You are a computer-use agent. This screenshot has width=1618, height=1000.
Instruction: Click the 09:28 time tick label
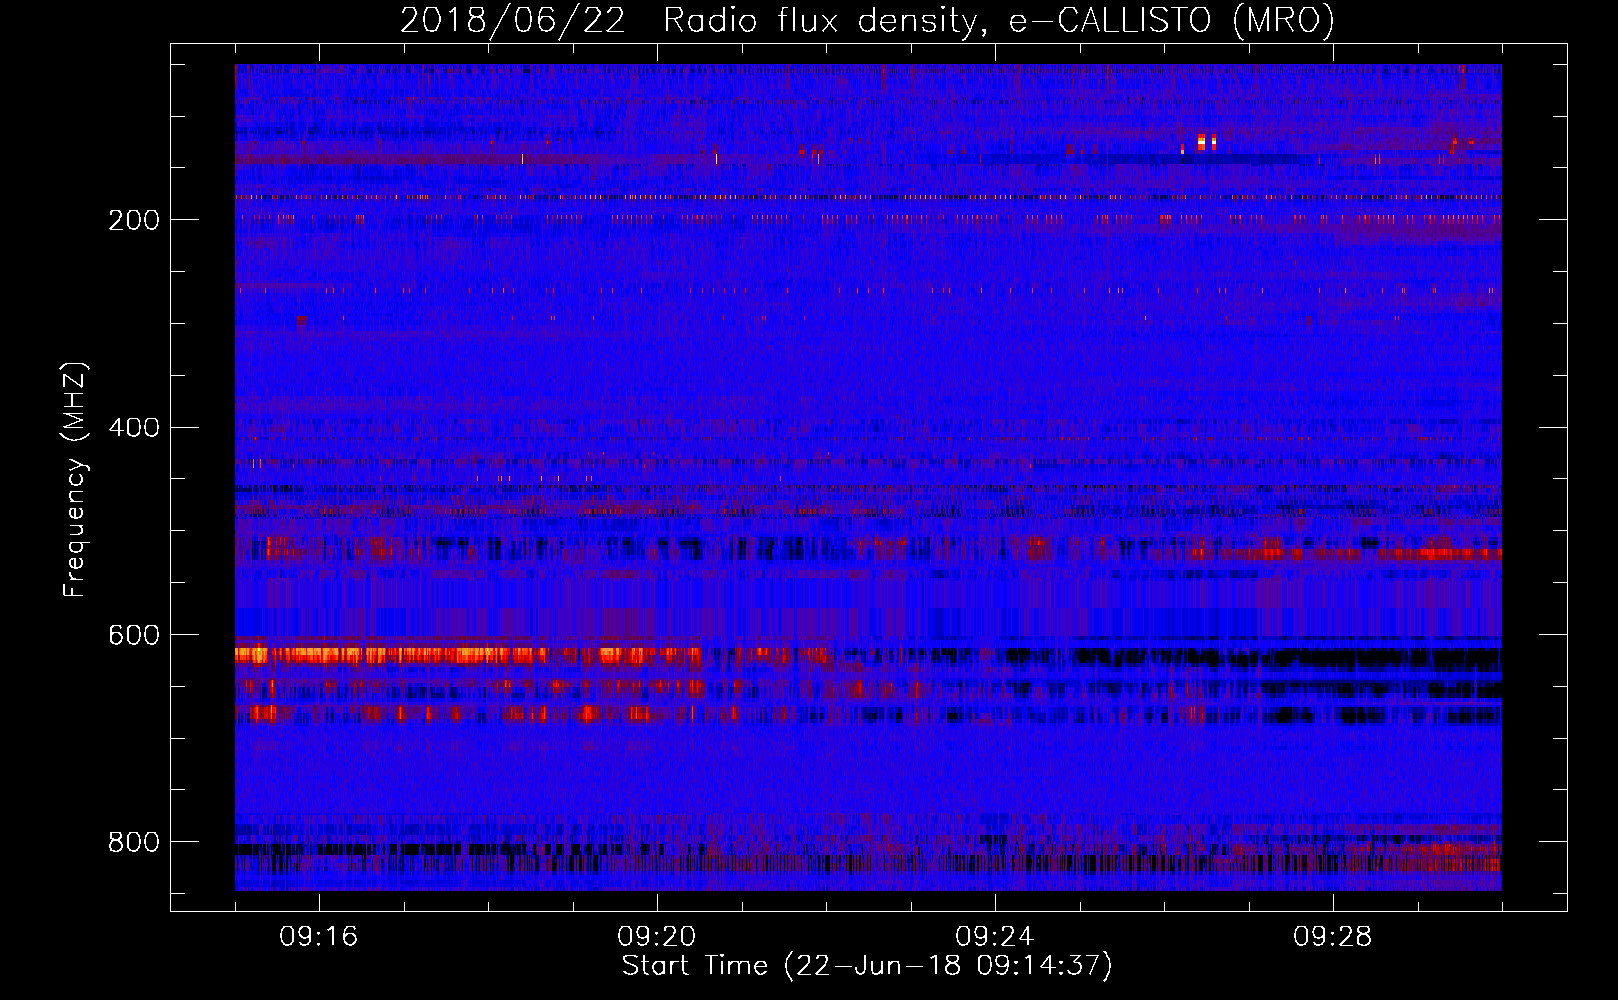point(1333,937)
